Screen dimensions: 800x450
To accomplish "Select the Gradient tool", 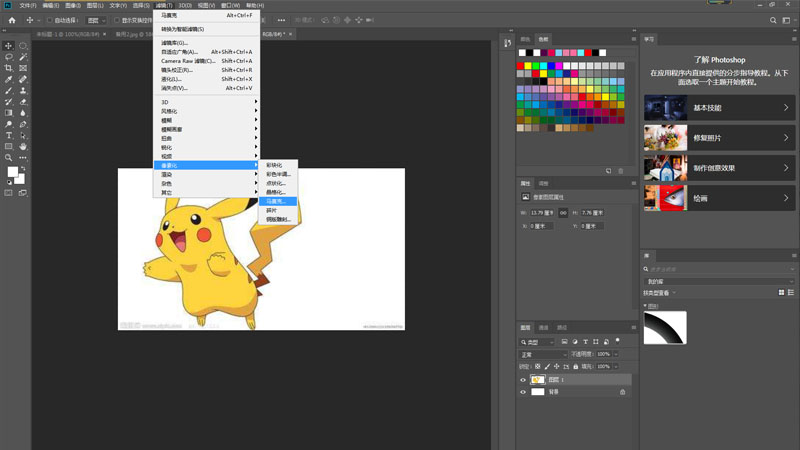I will [x=9, y=113].
